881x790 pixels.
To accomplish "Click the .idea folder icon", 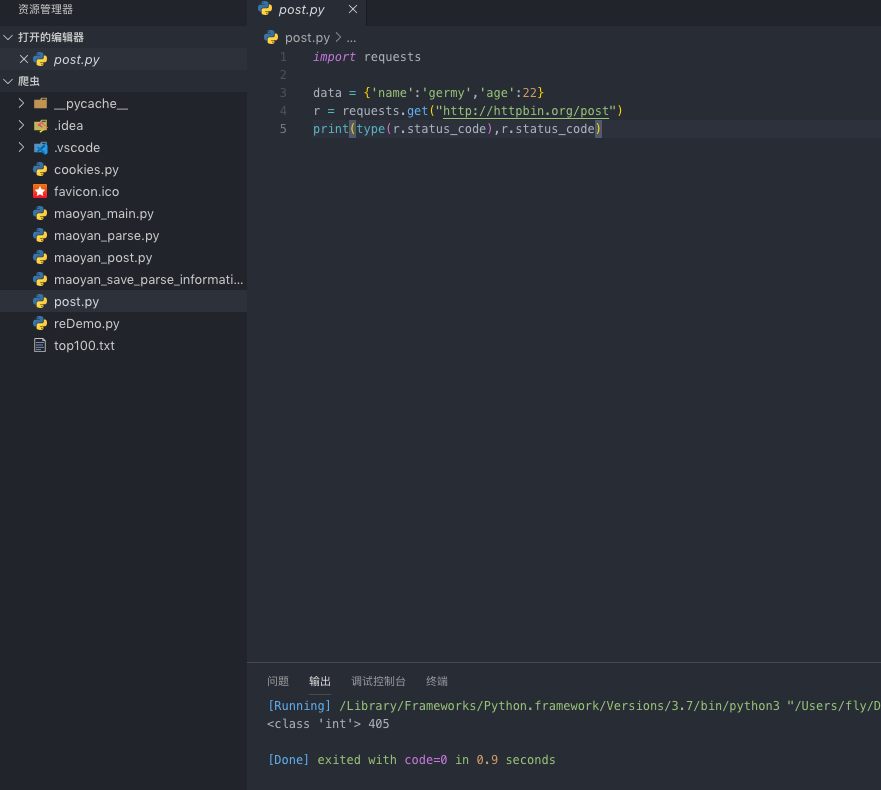I will point(40,125).
